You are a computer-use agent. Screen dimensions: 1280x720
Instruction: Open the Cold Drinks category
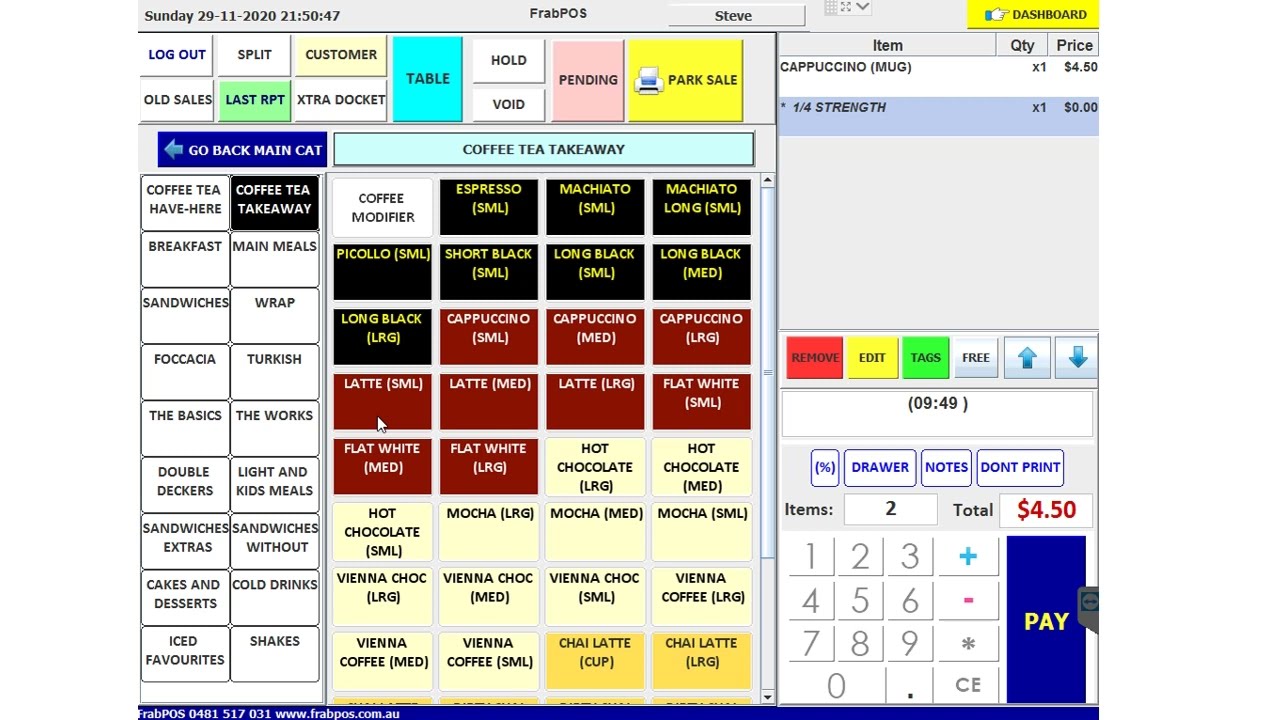(274, 597)
